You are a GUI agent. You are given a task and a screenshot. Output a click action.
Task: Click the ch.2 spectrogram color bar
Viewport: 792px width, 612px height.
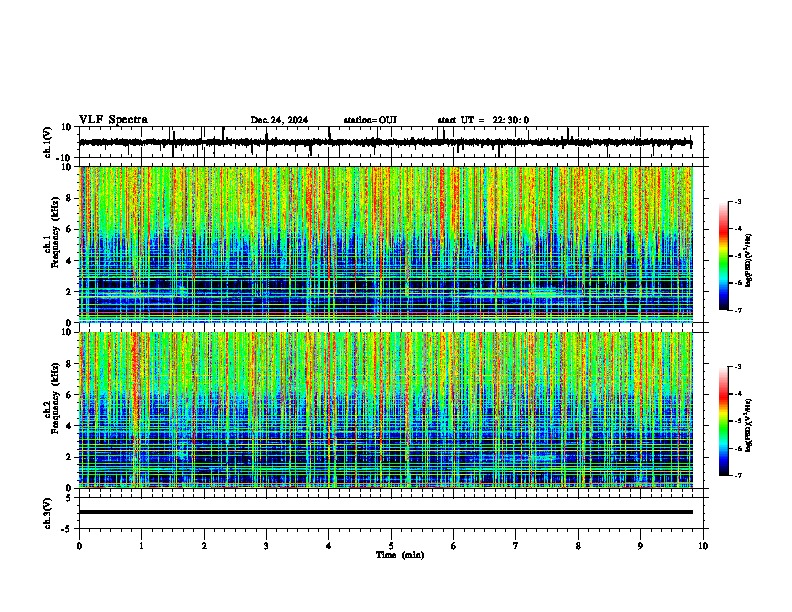click(724, 421)
